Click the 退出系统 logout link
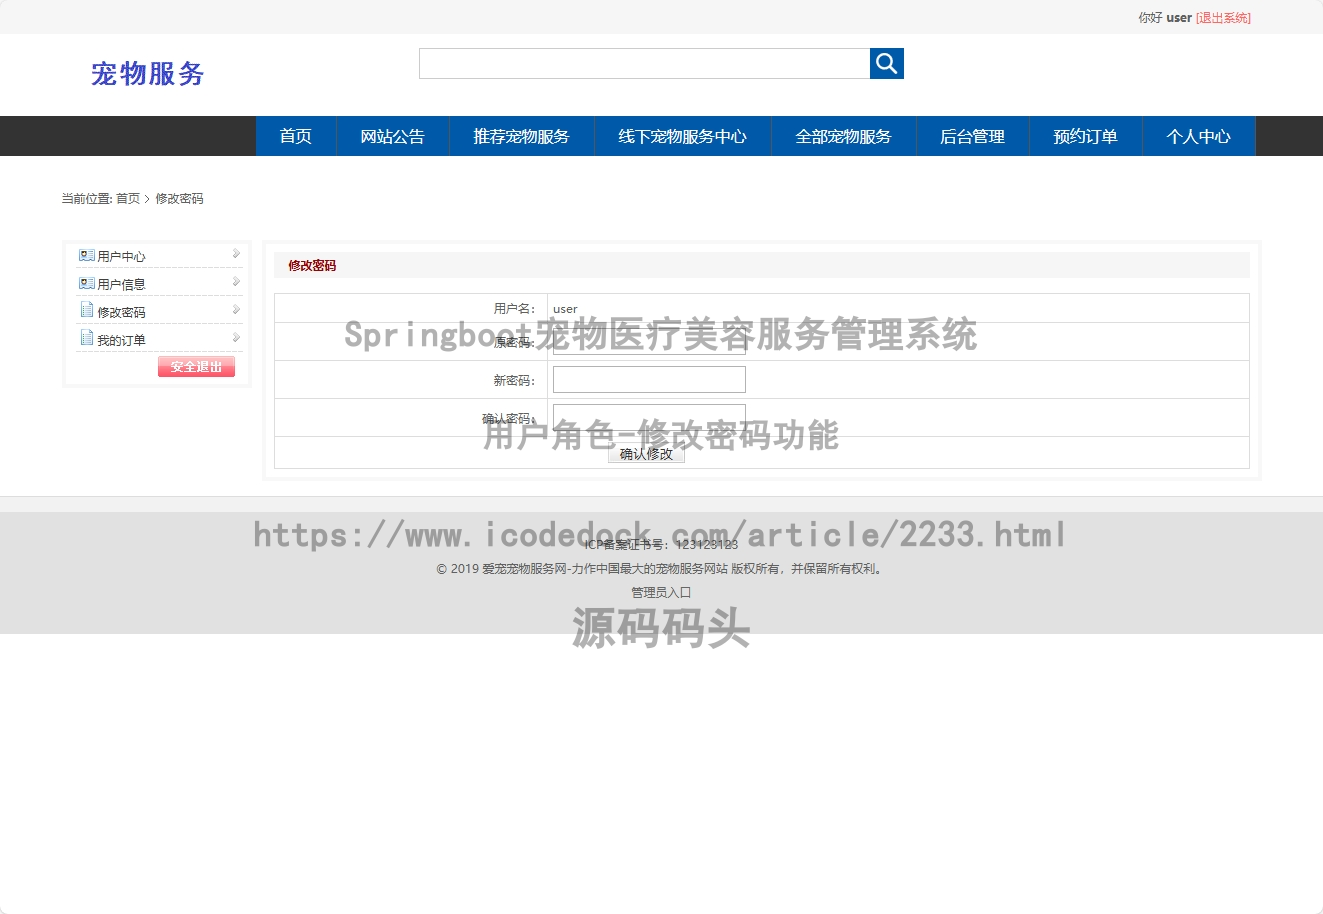Image resolution: width=1323 pixels, height=914 pixels. tap(1223, 18)
